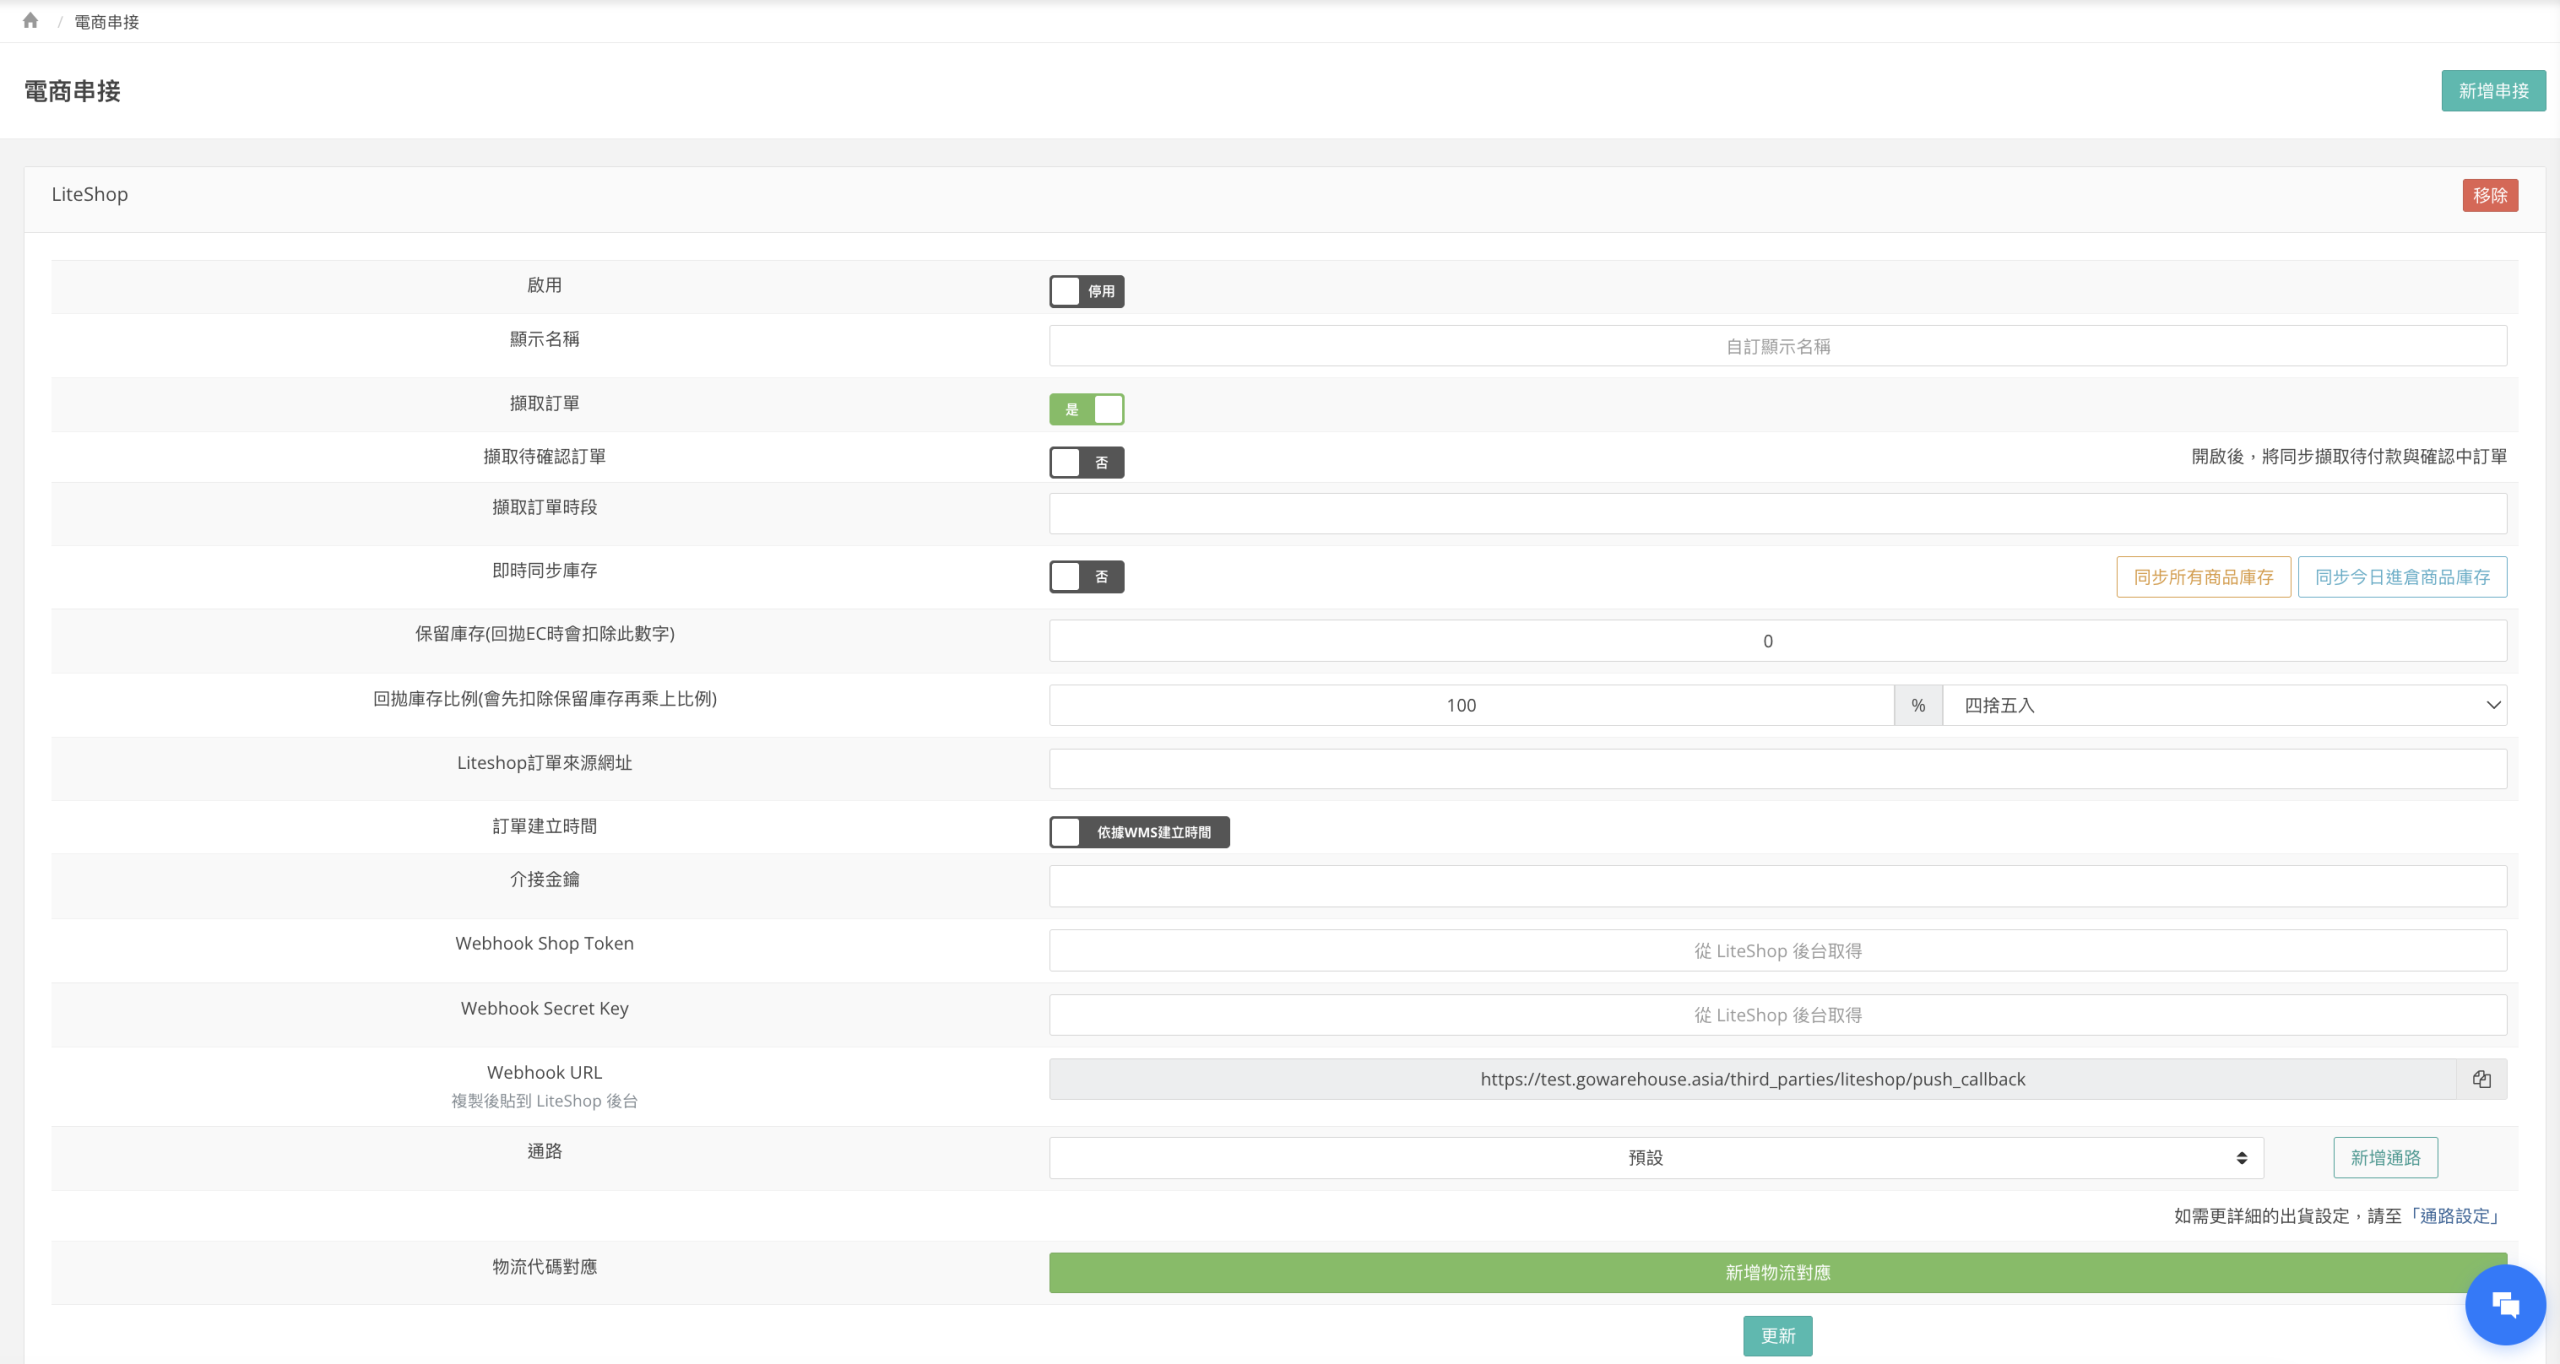Switch on 即時同步庫存 toggle

click(1086, 576)
